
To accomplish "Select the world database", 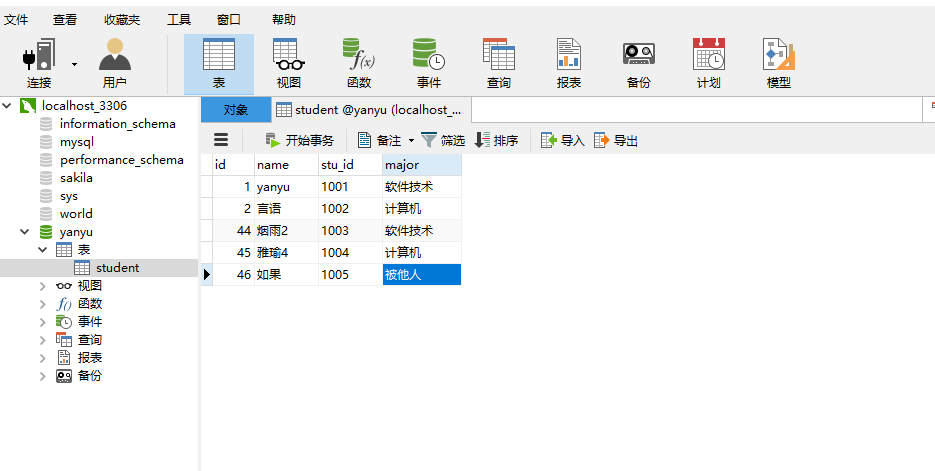I will 76,213.
